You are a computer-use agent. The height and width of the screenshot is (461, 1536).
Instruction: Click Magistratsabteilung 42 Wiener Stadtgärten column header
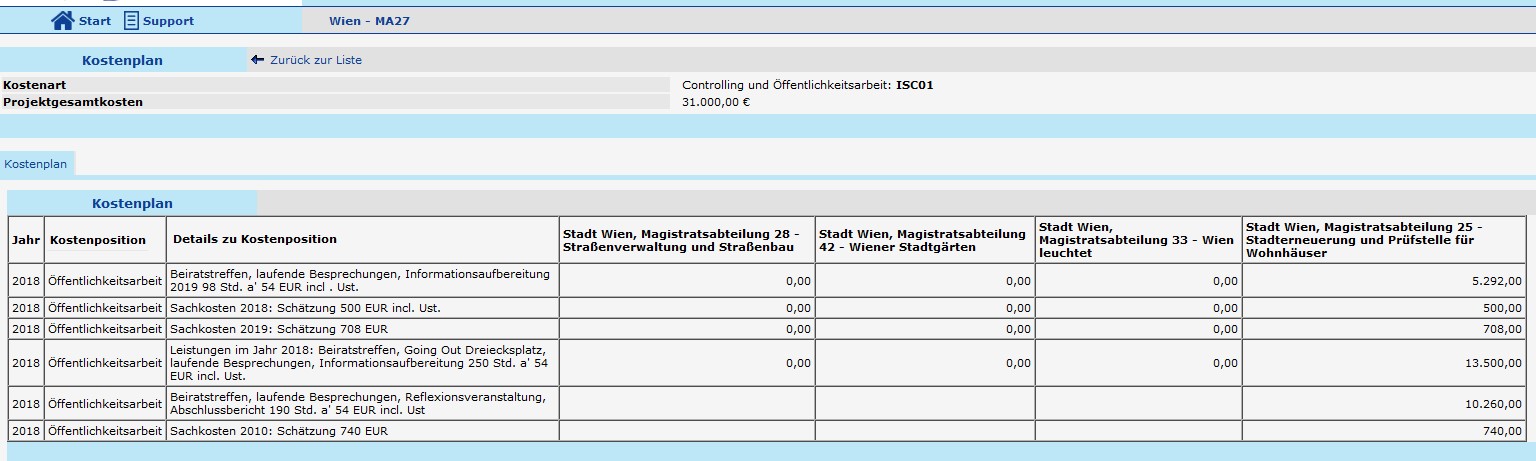pyautogui.click(x=923, y=240)
